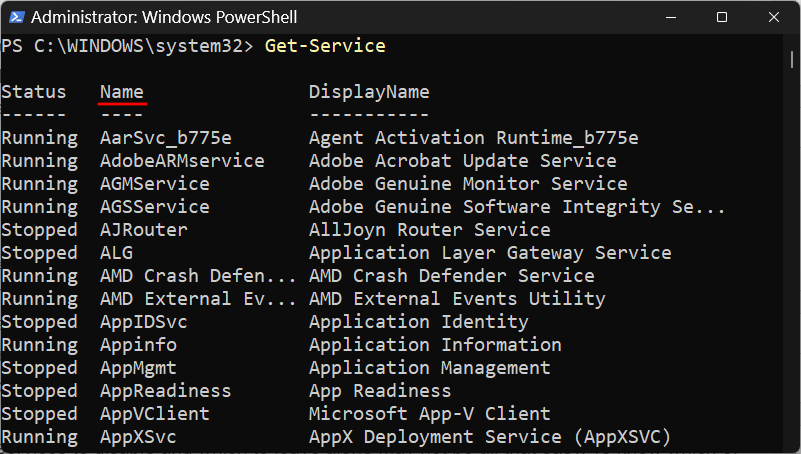This screenshot has width=801, height=454.
Task: Click the PowerShell icon in title bar
Action: (15, 17)
